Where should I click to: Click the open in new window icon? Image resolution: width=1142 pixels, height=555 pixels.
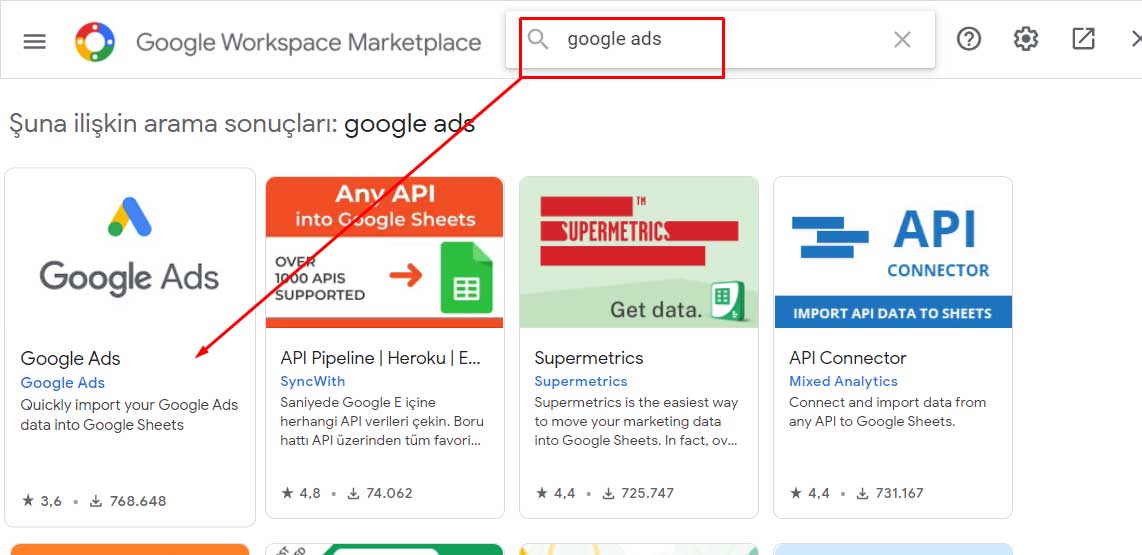tap(1083, 39)
